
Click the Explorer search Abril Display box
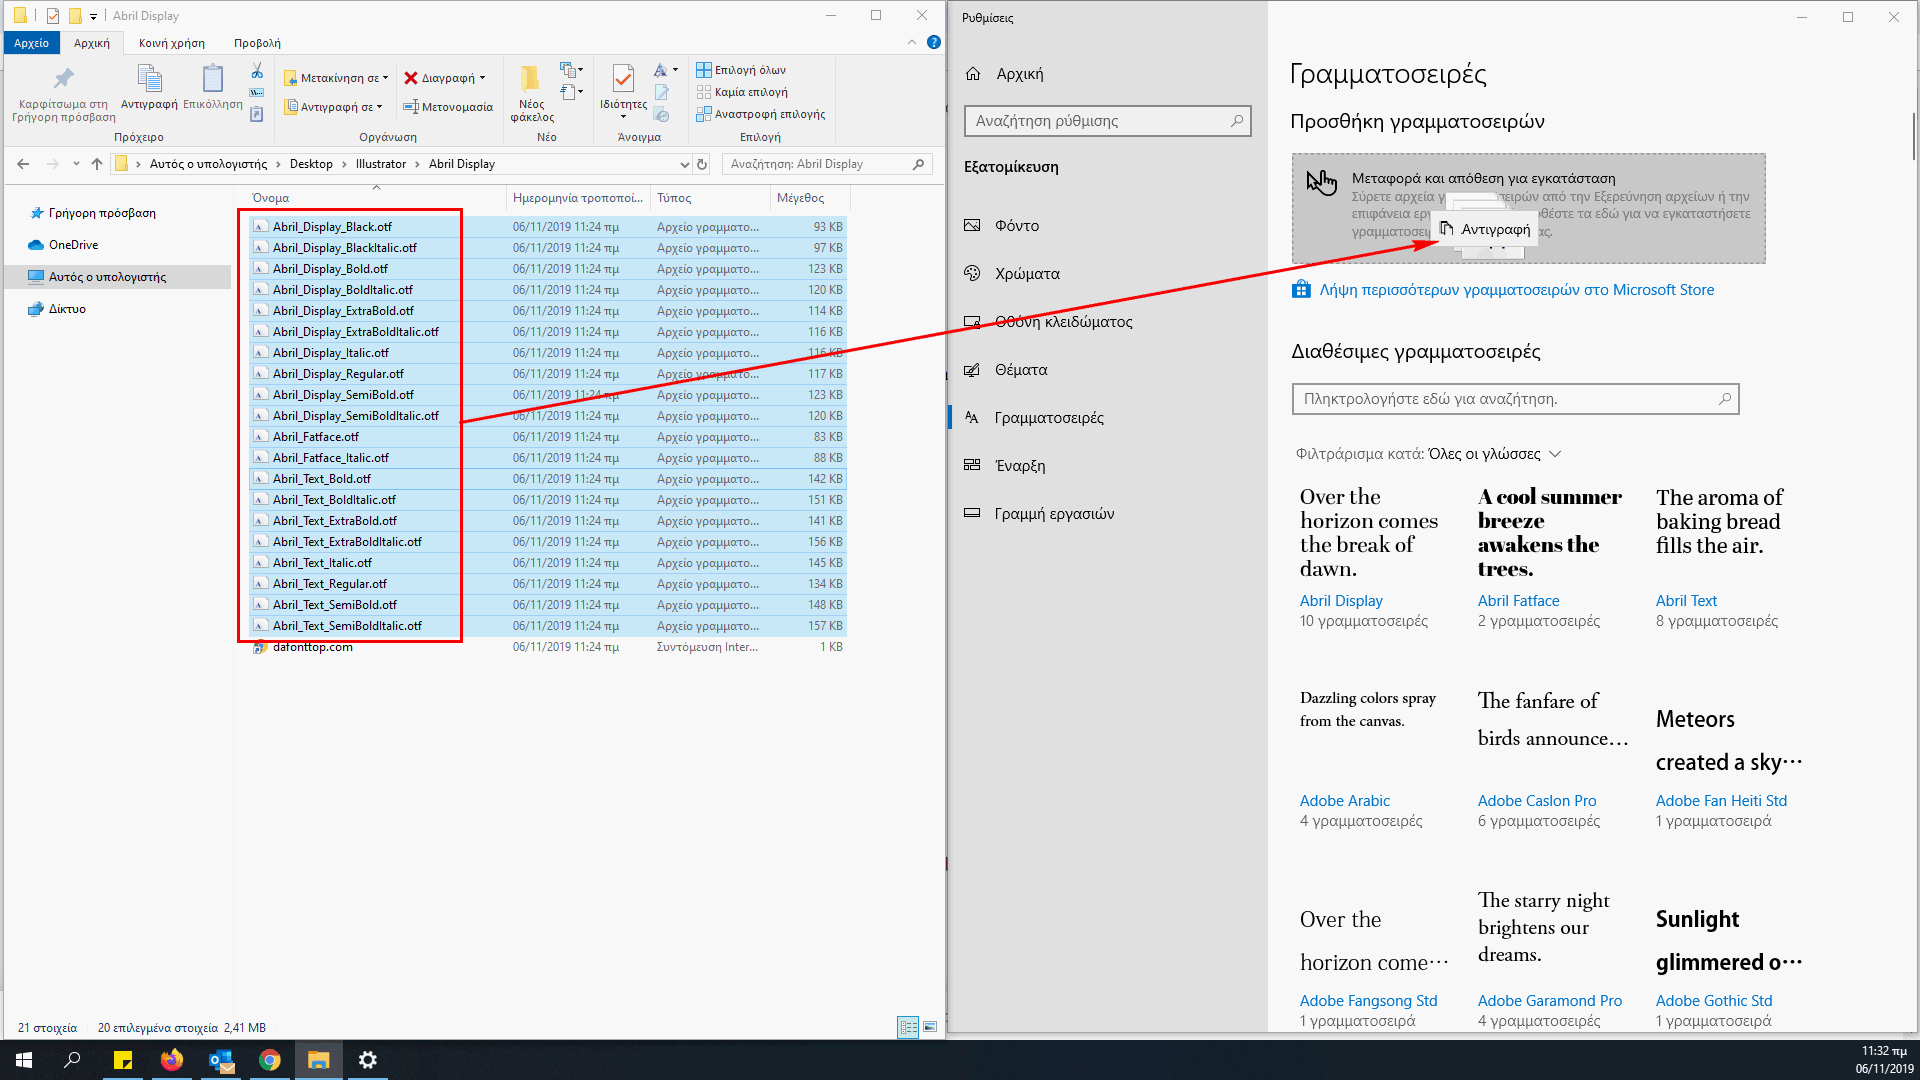[827, 164]
